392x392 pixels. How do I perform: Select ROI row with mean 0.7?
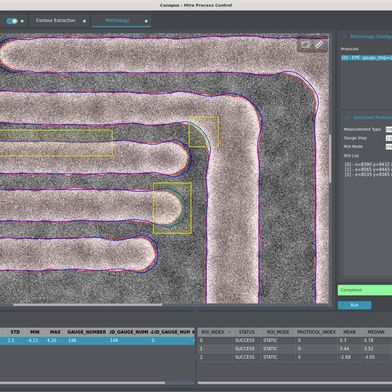[x=295, y=340]
